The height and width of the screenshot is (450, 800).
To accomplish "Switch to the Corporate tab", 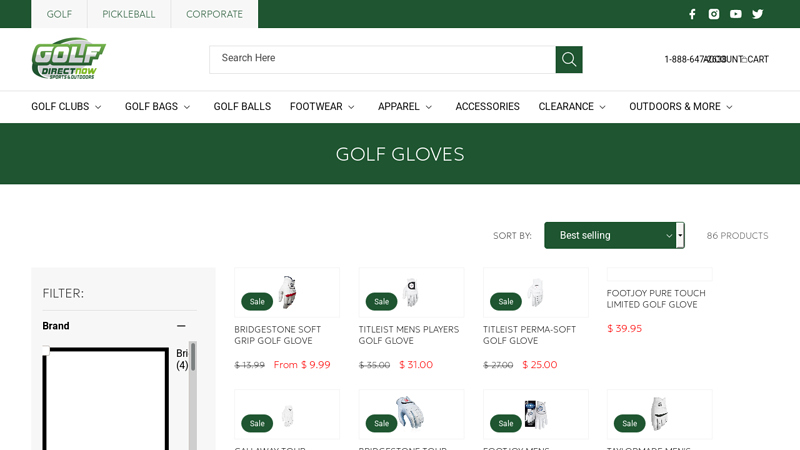I will coord(214,14).
